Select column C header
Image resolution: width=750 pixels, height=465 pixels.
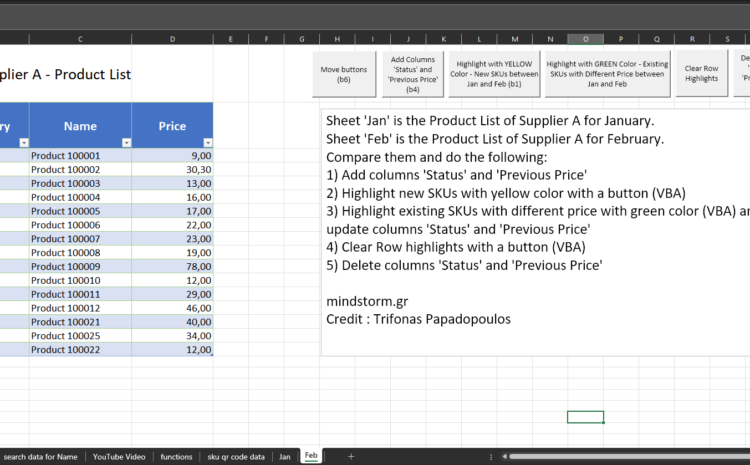80,39
